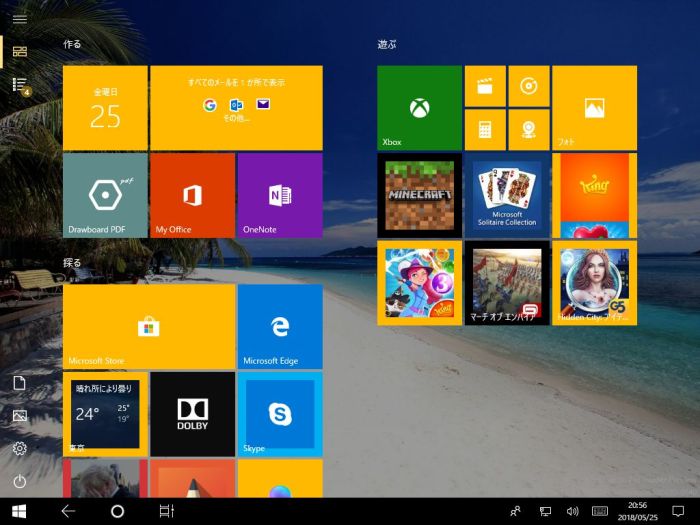Viewport: 700px width, 525px height.
Task: Open the Calculator small tile
Action: [485, 130]
